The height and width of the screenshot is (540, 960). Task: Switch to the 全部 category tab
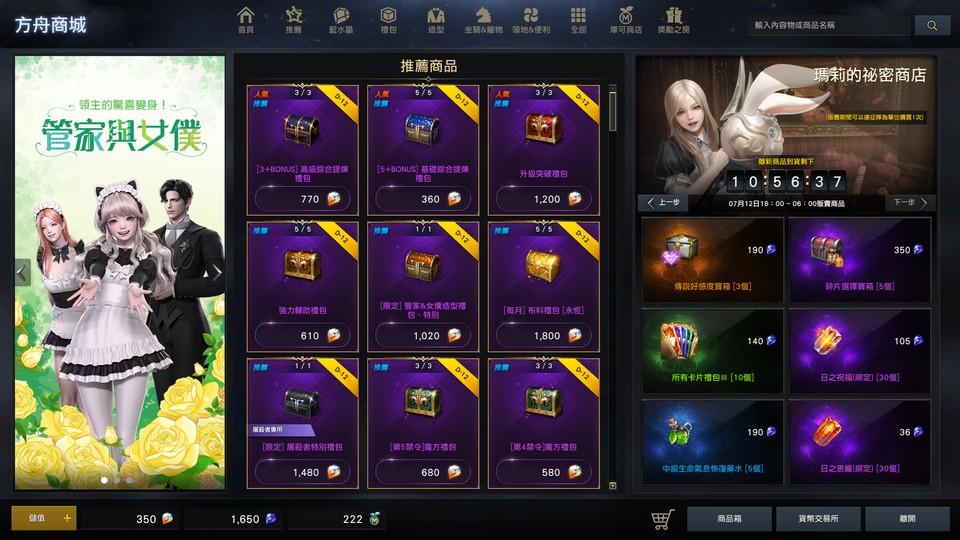coord(578,20)
